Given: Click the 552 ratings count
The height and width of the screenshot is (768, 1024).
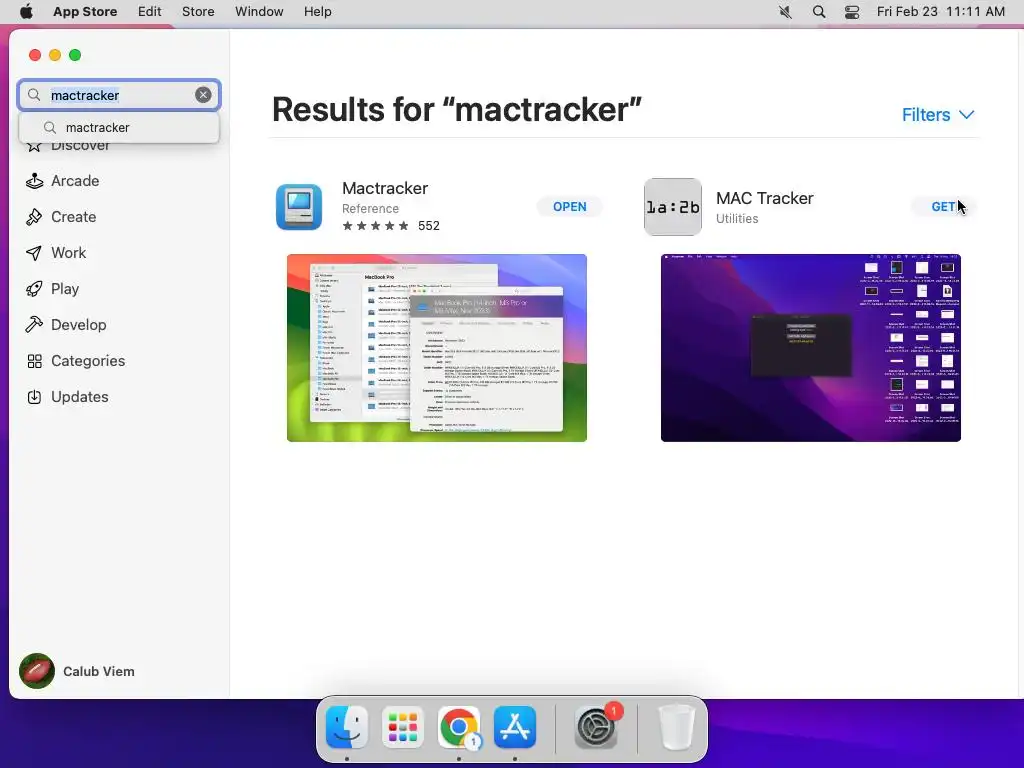Looking at the screenshot, I should pyautogui.click(x=429, y=226).
